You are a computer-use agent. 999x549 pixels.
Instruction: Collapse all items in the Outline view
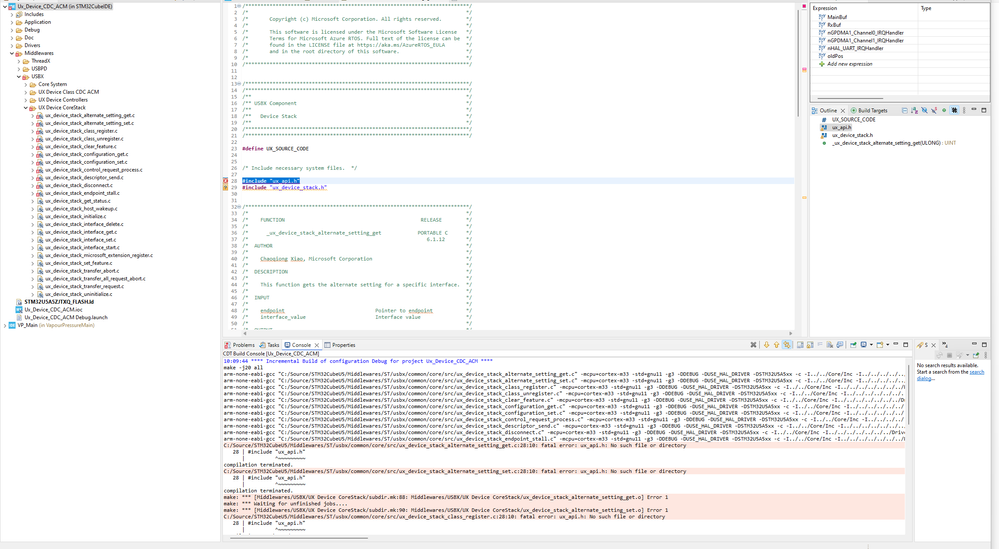click(905, 110)
